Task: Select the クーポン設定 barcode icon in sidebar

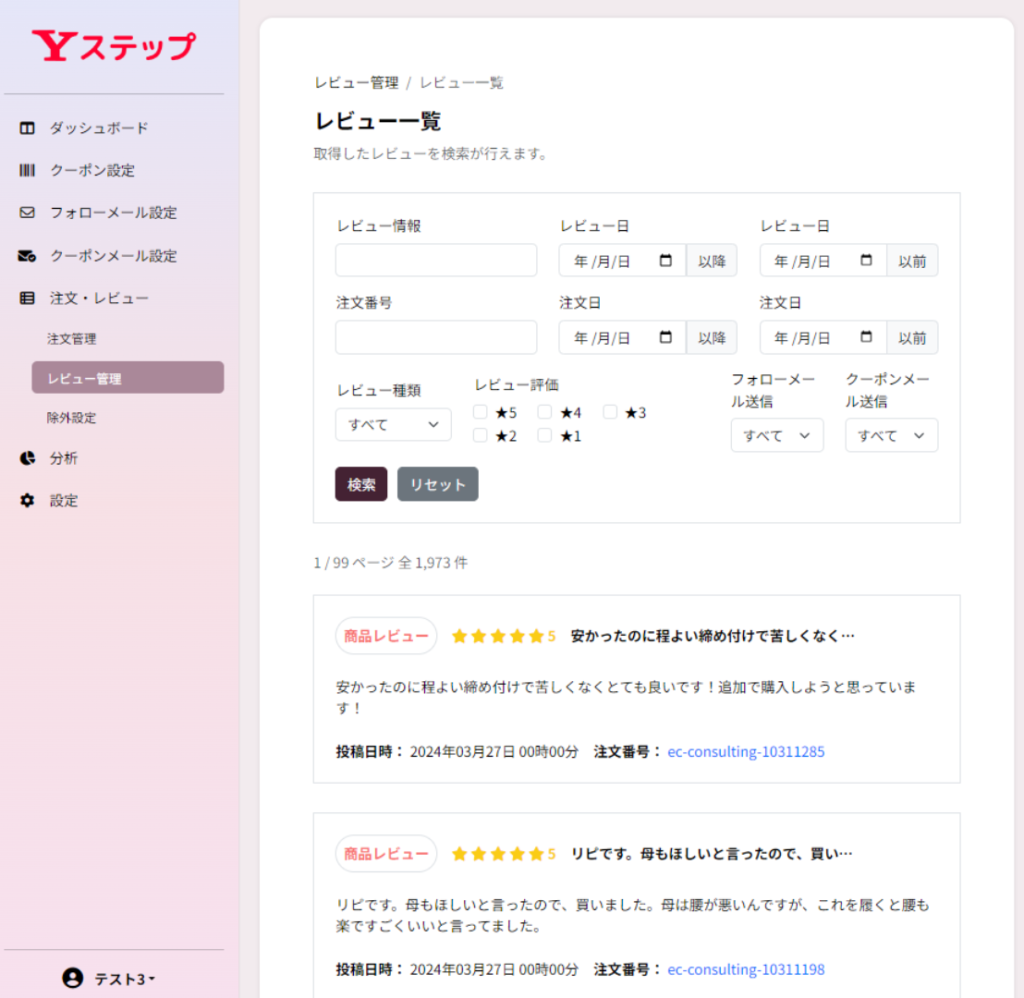Action: [26, 170]
